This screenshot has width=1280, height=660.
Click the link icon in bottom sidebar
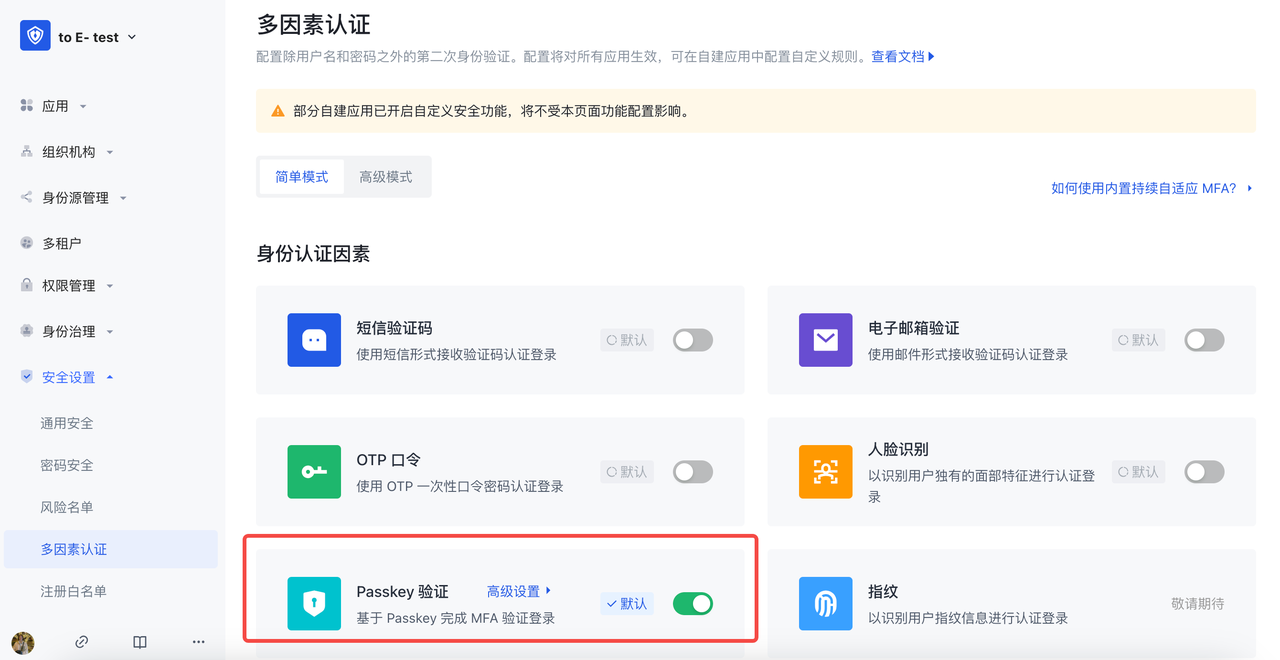pyautogui.click(x=82, y=642)
